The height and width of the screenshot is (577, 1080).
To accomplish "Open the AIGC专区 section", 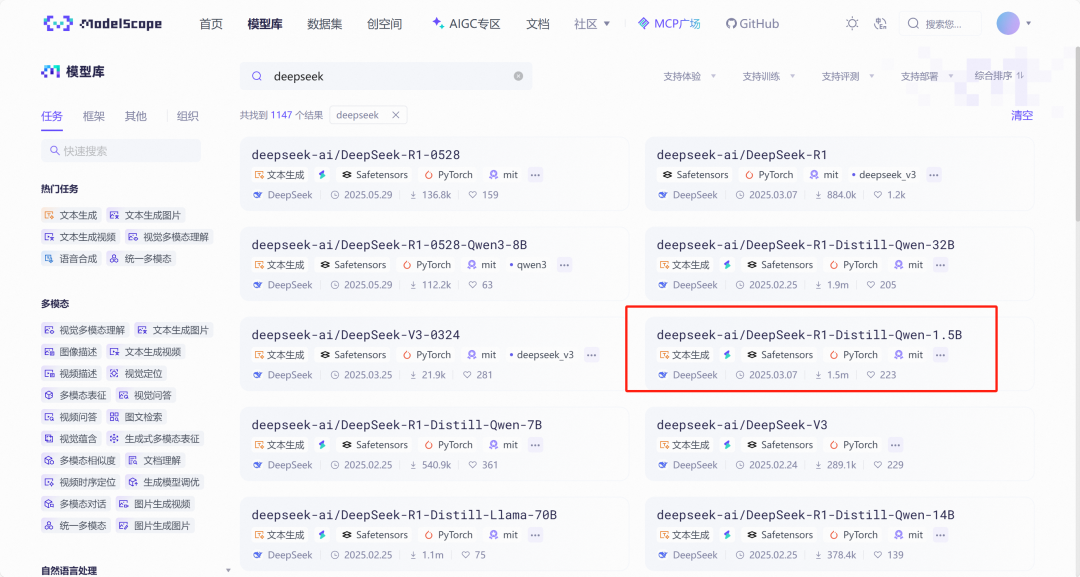I will 466,23.
